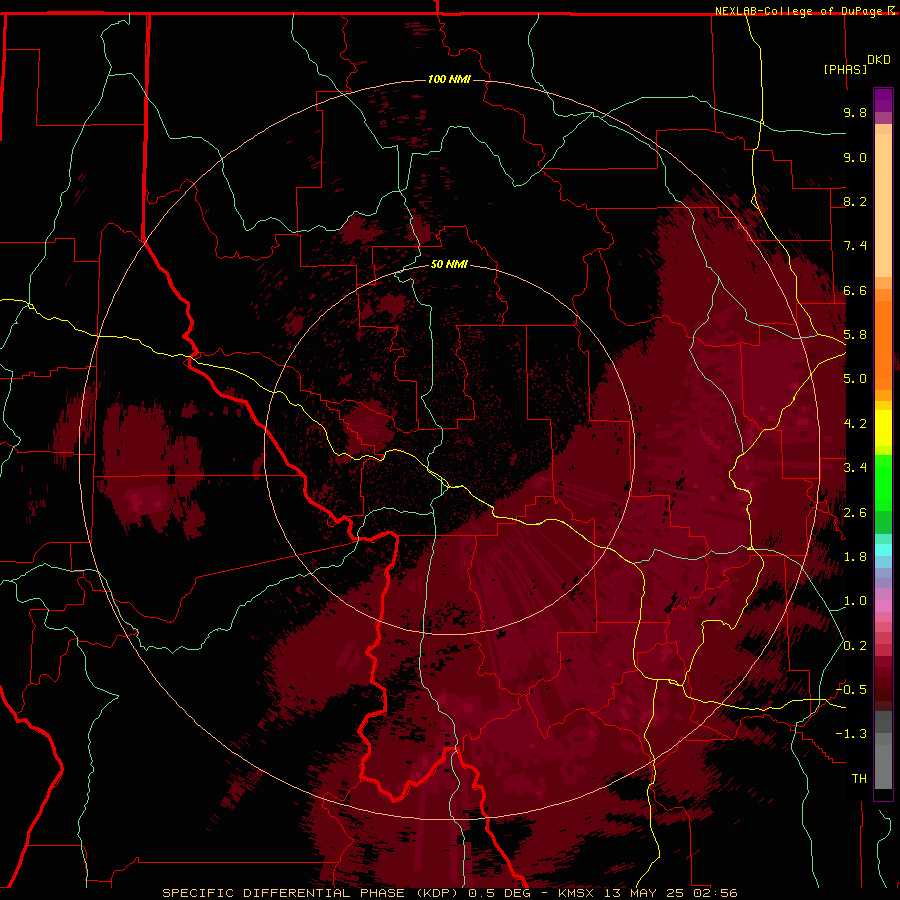Screen dimensions: 900x900
Task: Click the SPECIFIC DIFFERENTIAL PHASE (KDP) caption
Action: [x=311, y=893]
